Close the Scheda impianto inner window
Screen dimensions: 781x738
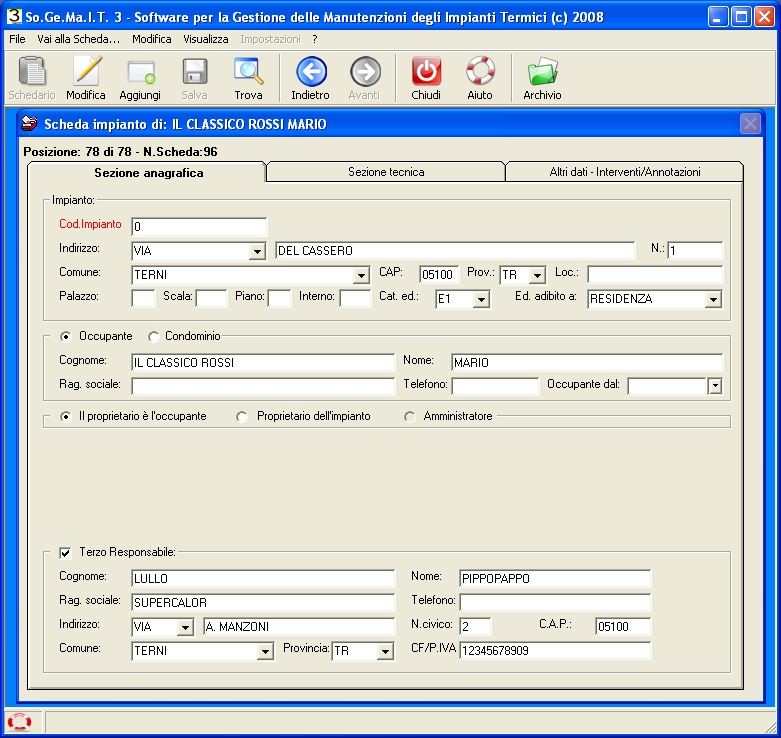click(x=750, y=123)
